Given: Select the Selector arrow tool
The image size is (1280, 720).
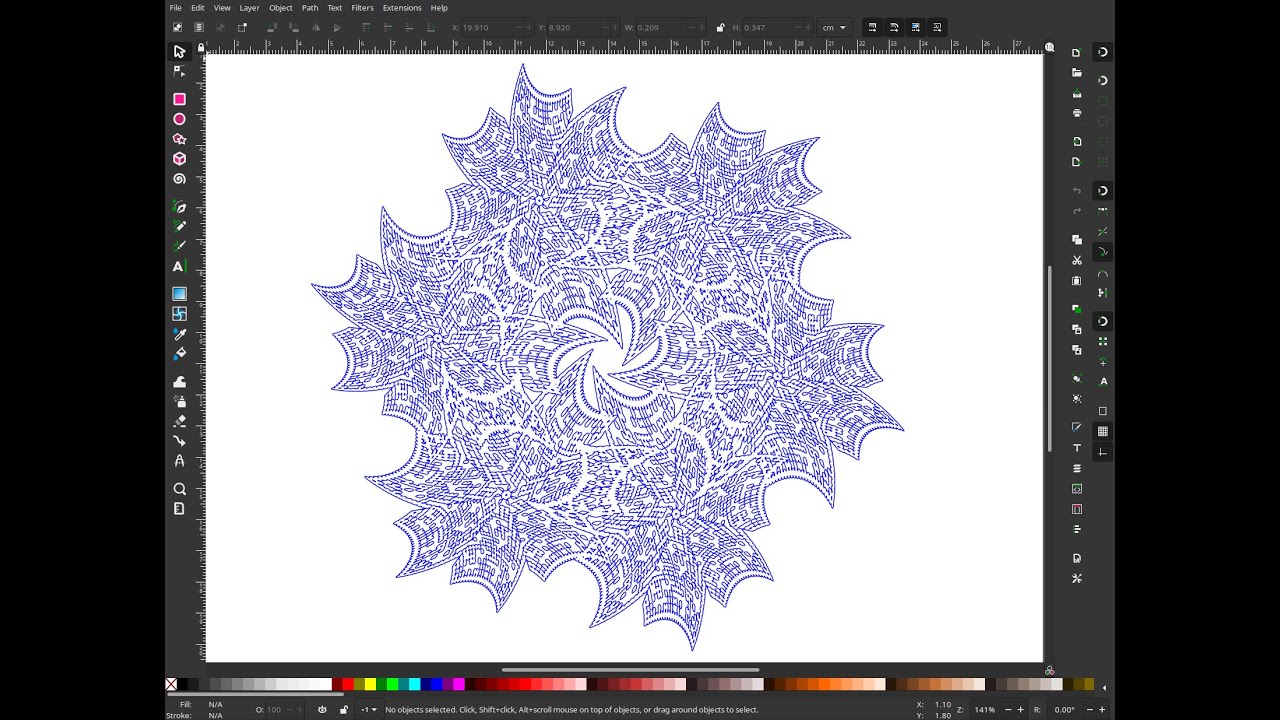Looking at the screenshot, I should (179, 51).
